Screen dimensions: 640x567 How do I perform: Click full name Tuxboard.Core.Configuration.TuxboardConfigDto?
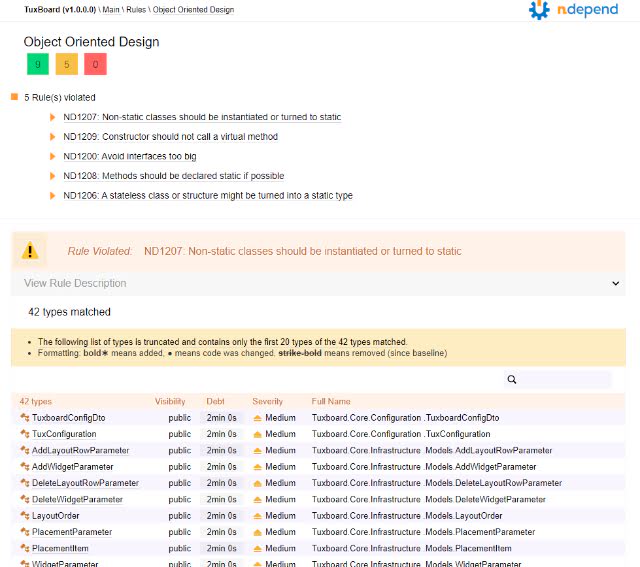coord(405,418)
